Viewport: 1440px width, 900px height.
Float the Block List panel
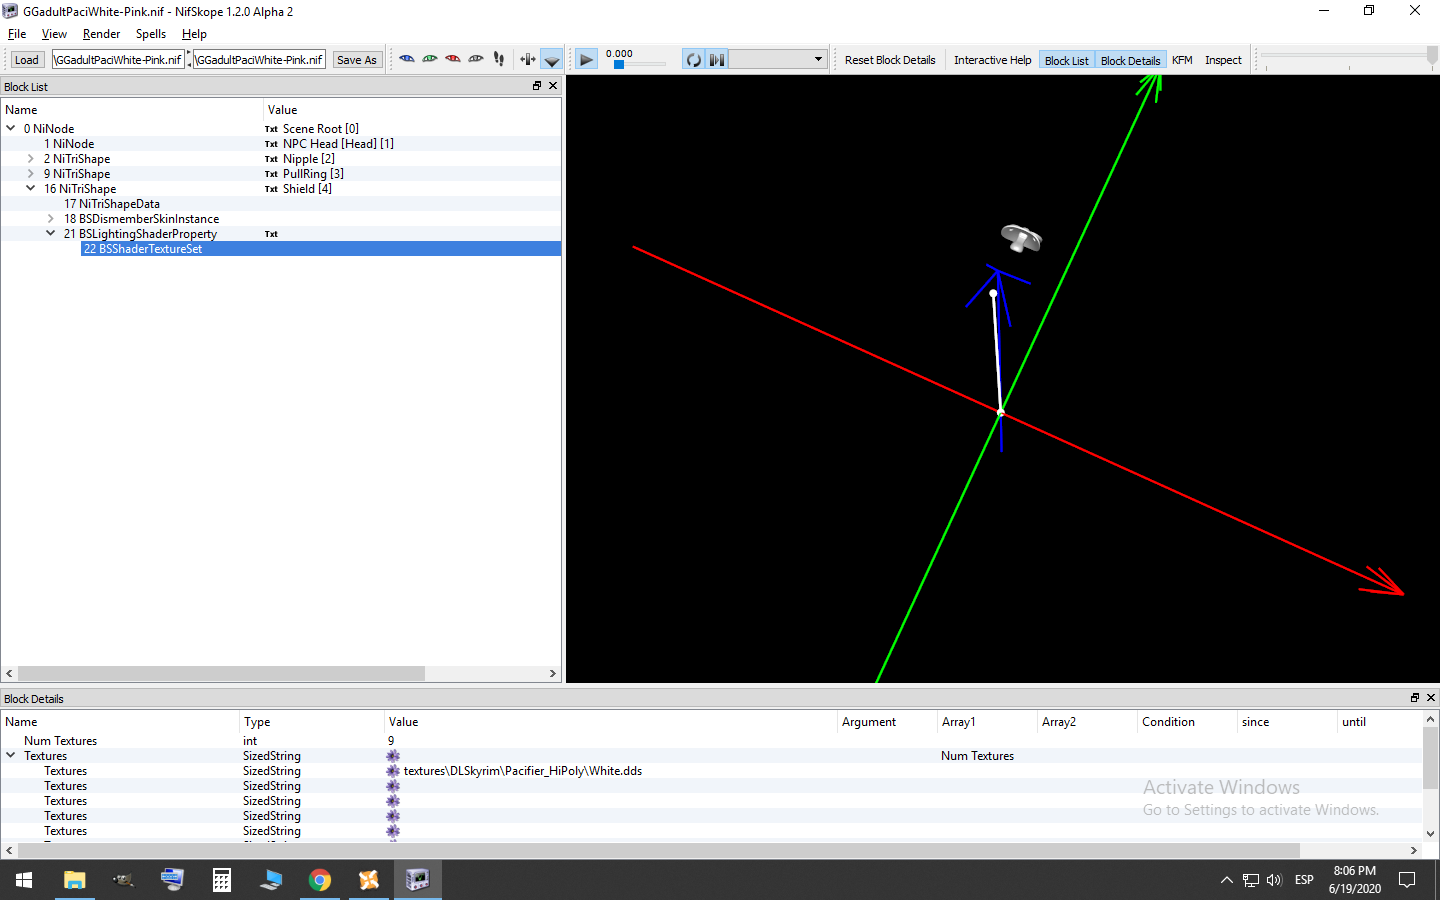pyautogui.click(x=537, y=86)
